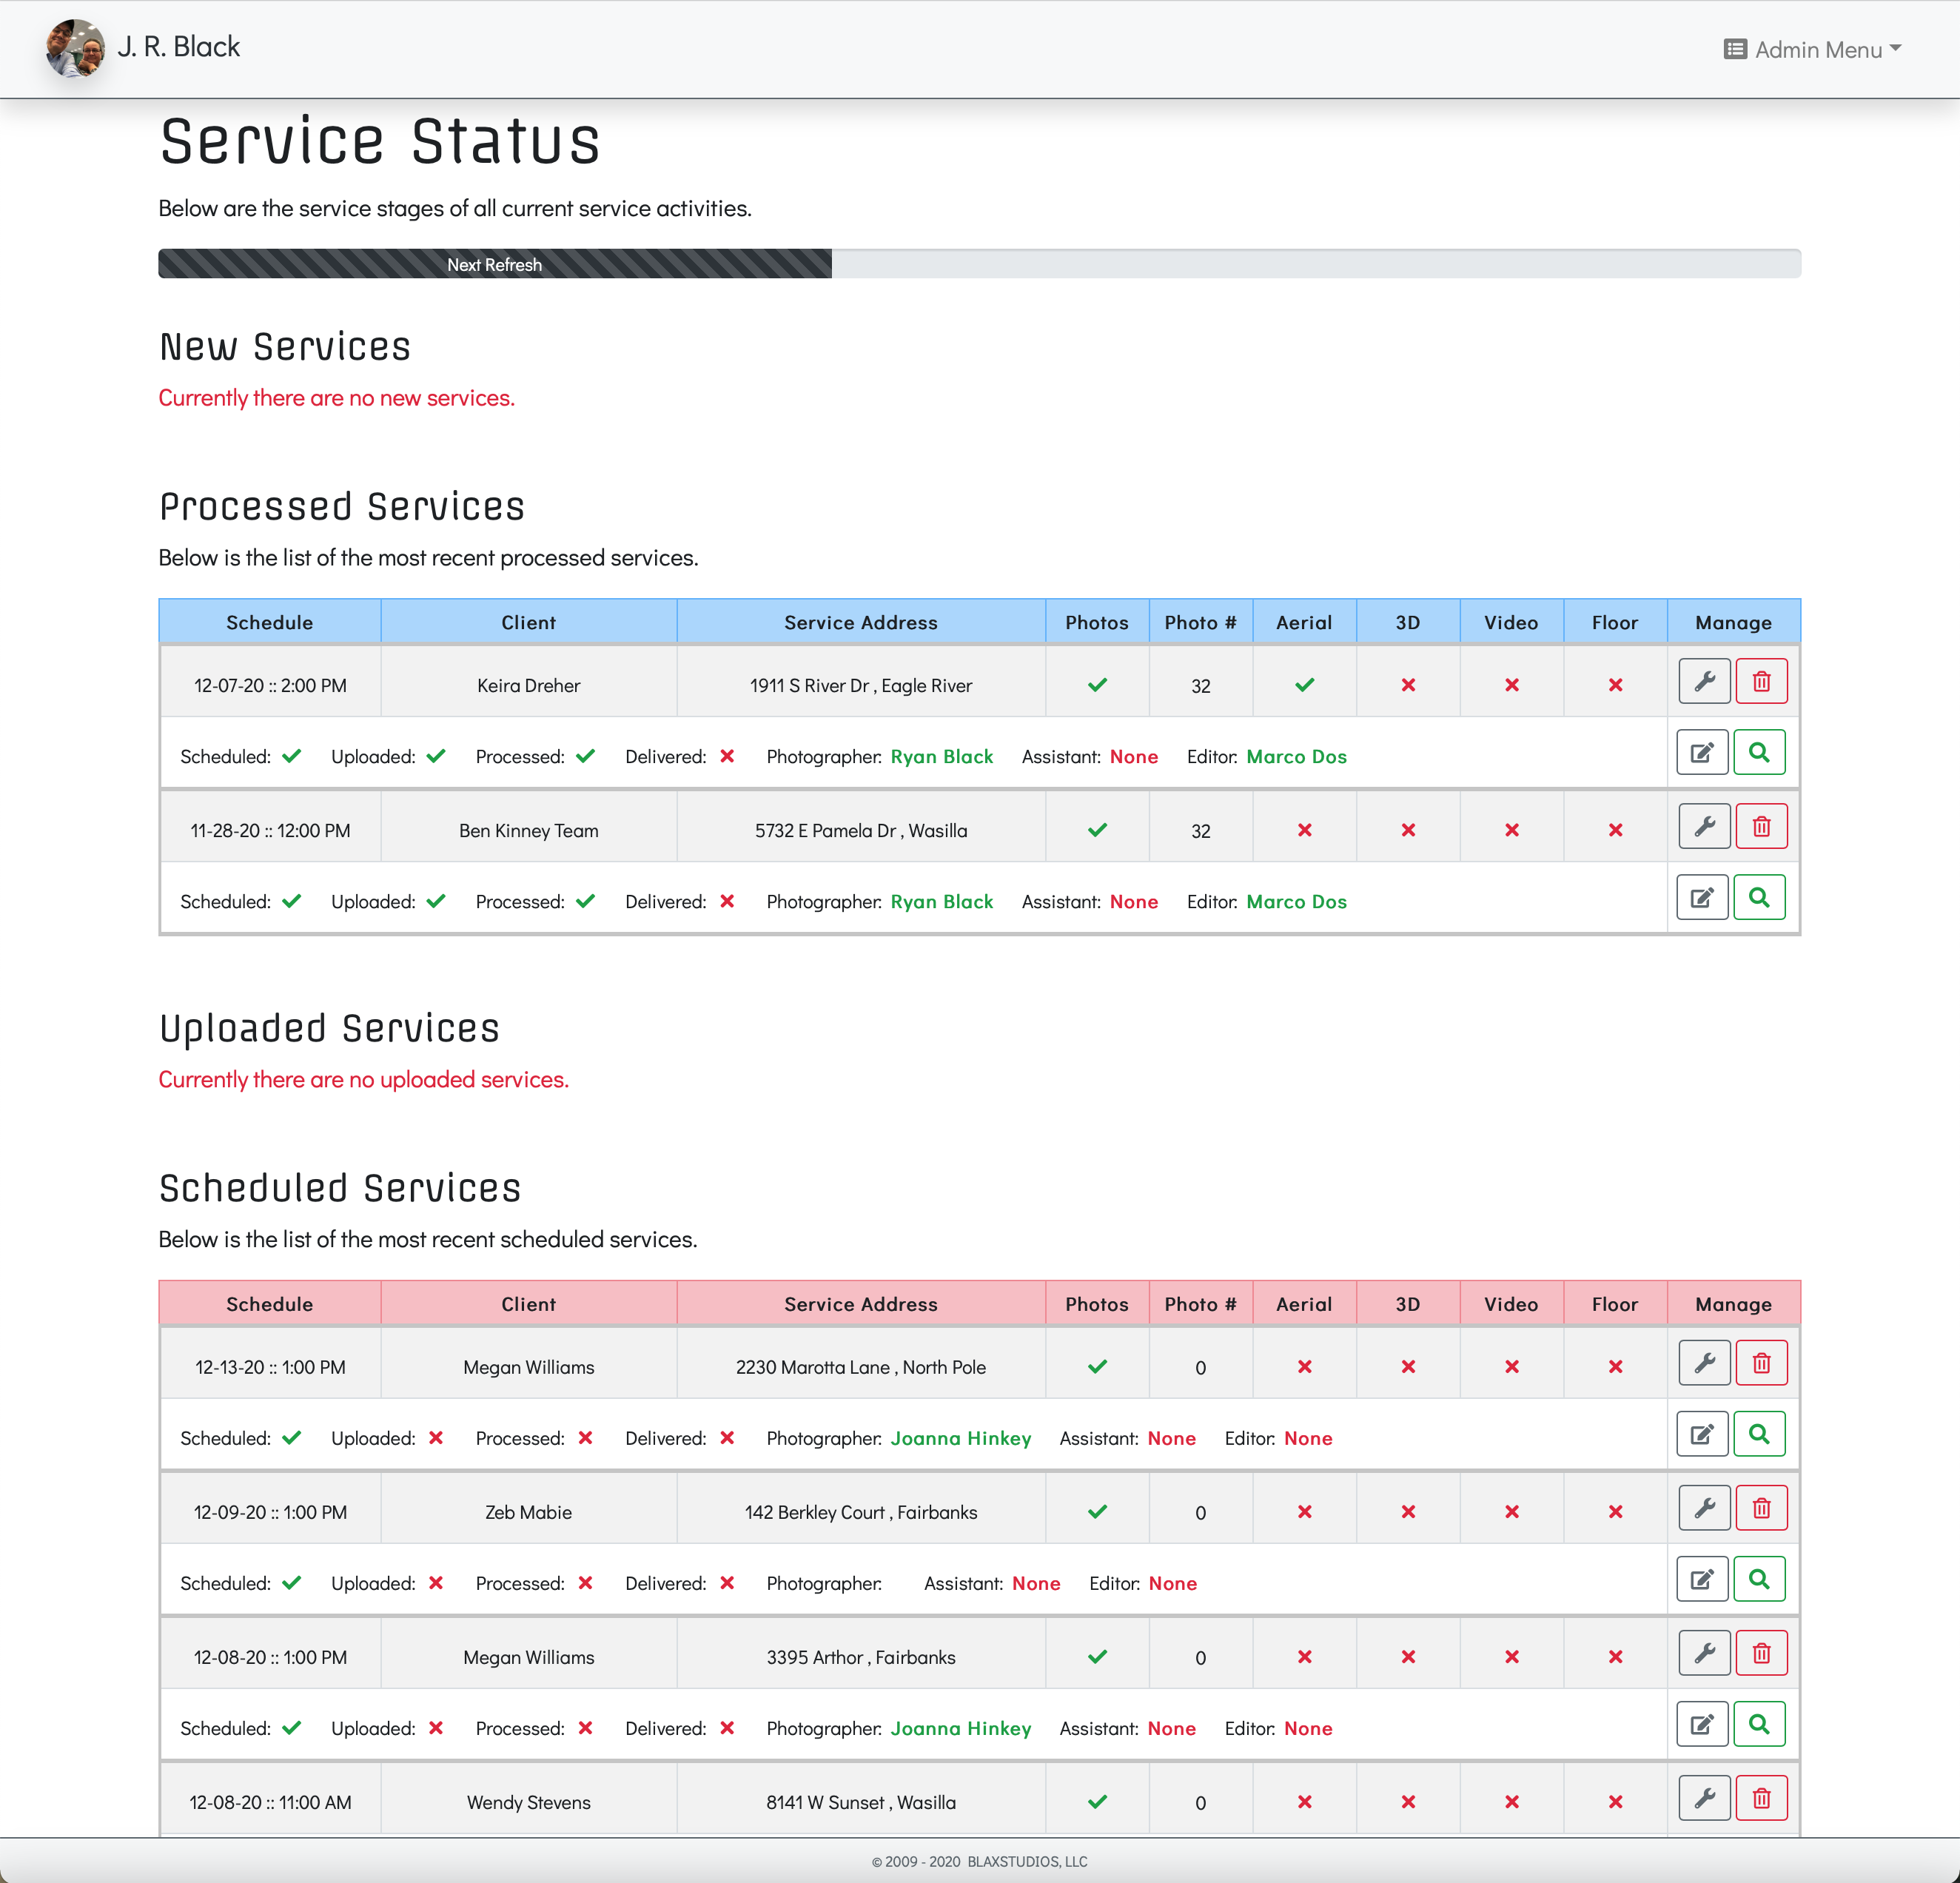Viewport: 1960px width, 1883px height.
Task: Click the Aerial checkmark for Keira Dreher
Action: (x=1304, y=686)
